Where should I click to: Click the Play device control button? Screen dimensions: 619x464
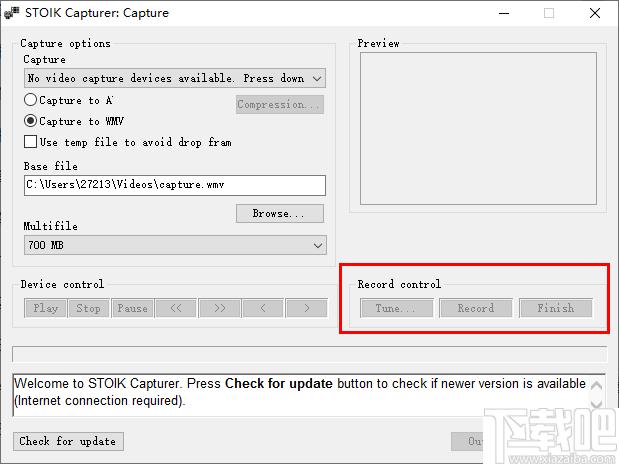coord(45,308)
